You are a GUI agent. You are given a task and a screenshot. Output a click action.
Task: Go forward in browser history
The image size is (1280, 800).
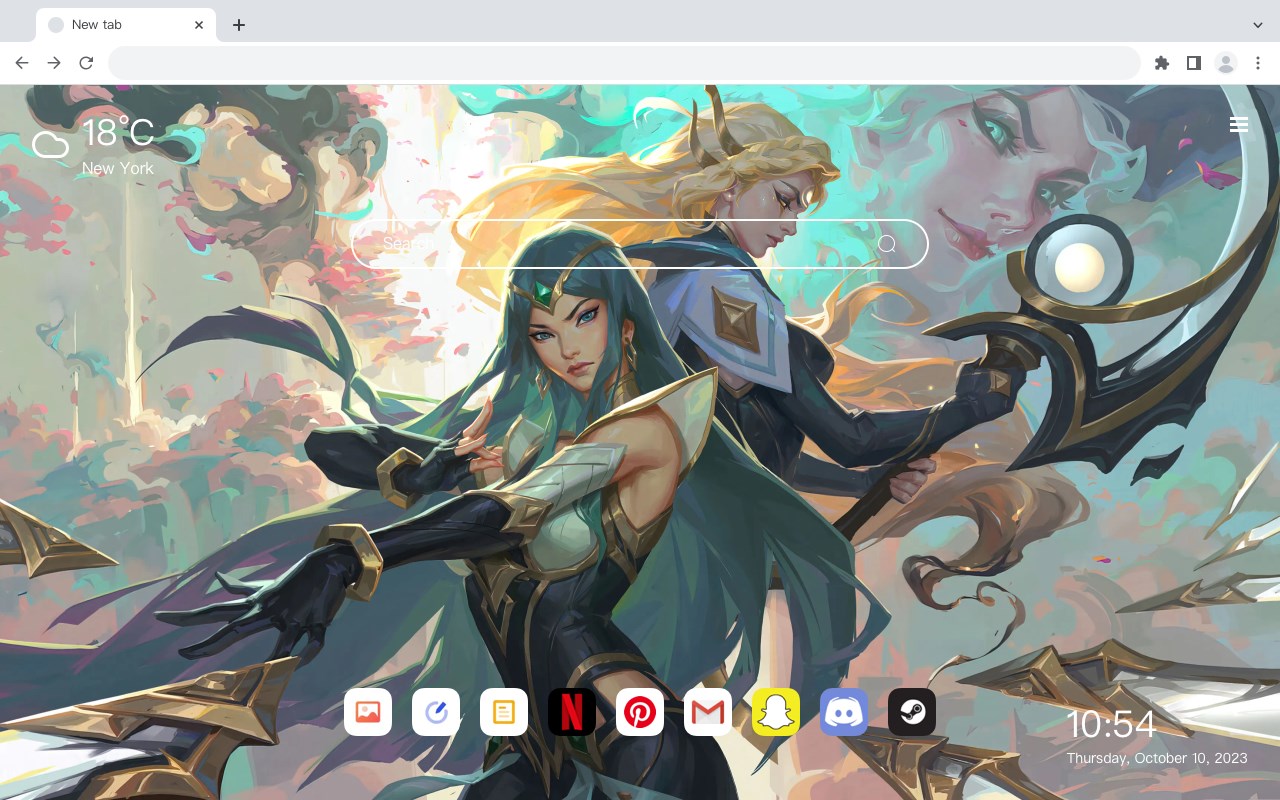tap(54, 63)
